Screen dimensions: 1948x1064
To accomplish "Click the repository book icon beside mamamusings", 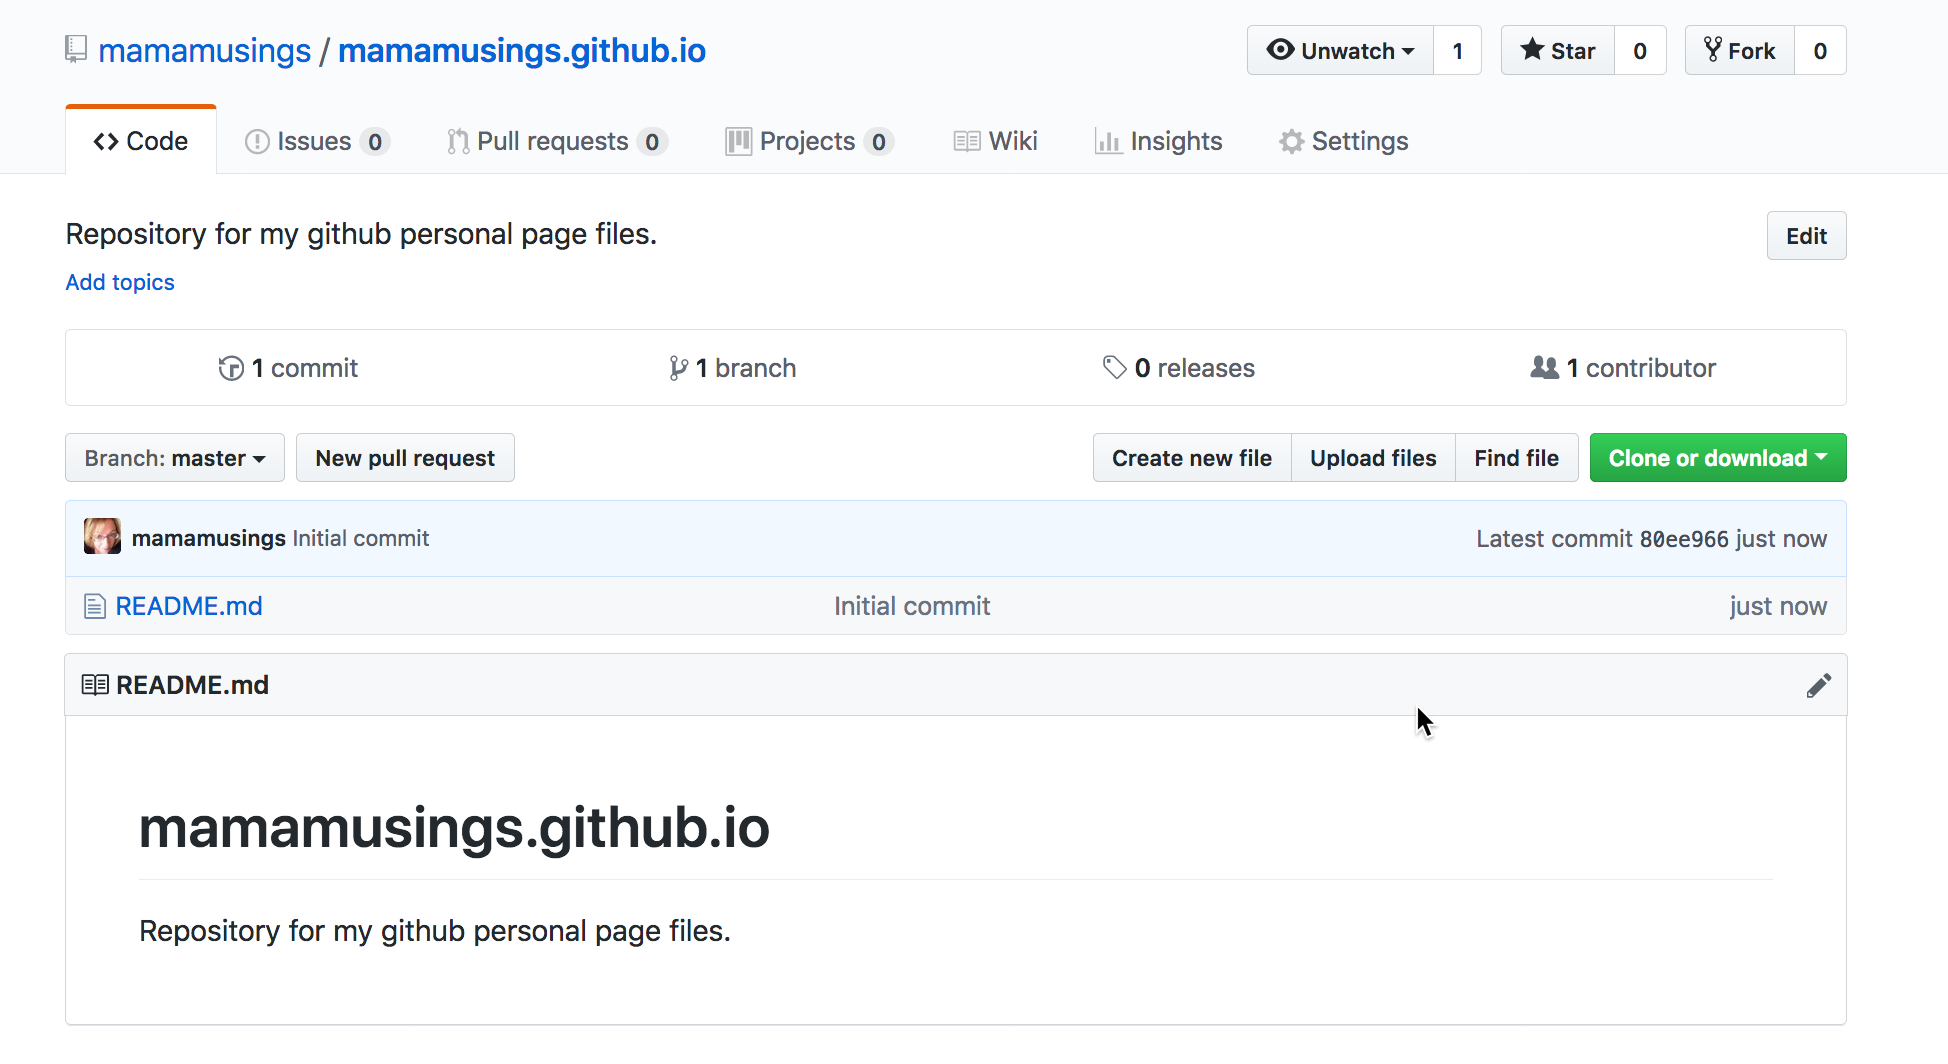I will (76, 49).
